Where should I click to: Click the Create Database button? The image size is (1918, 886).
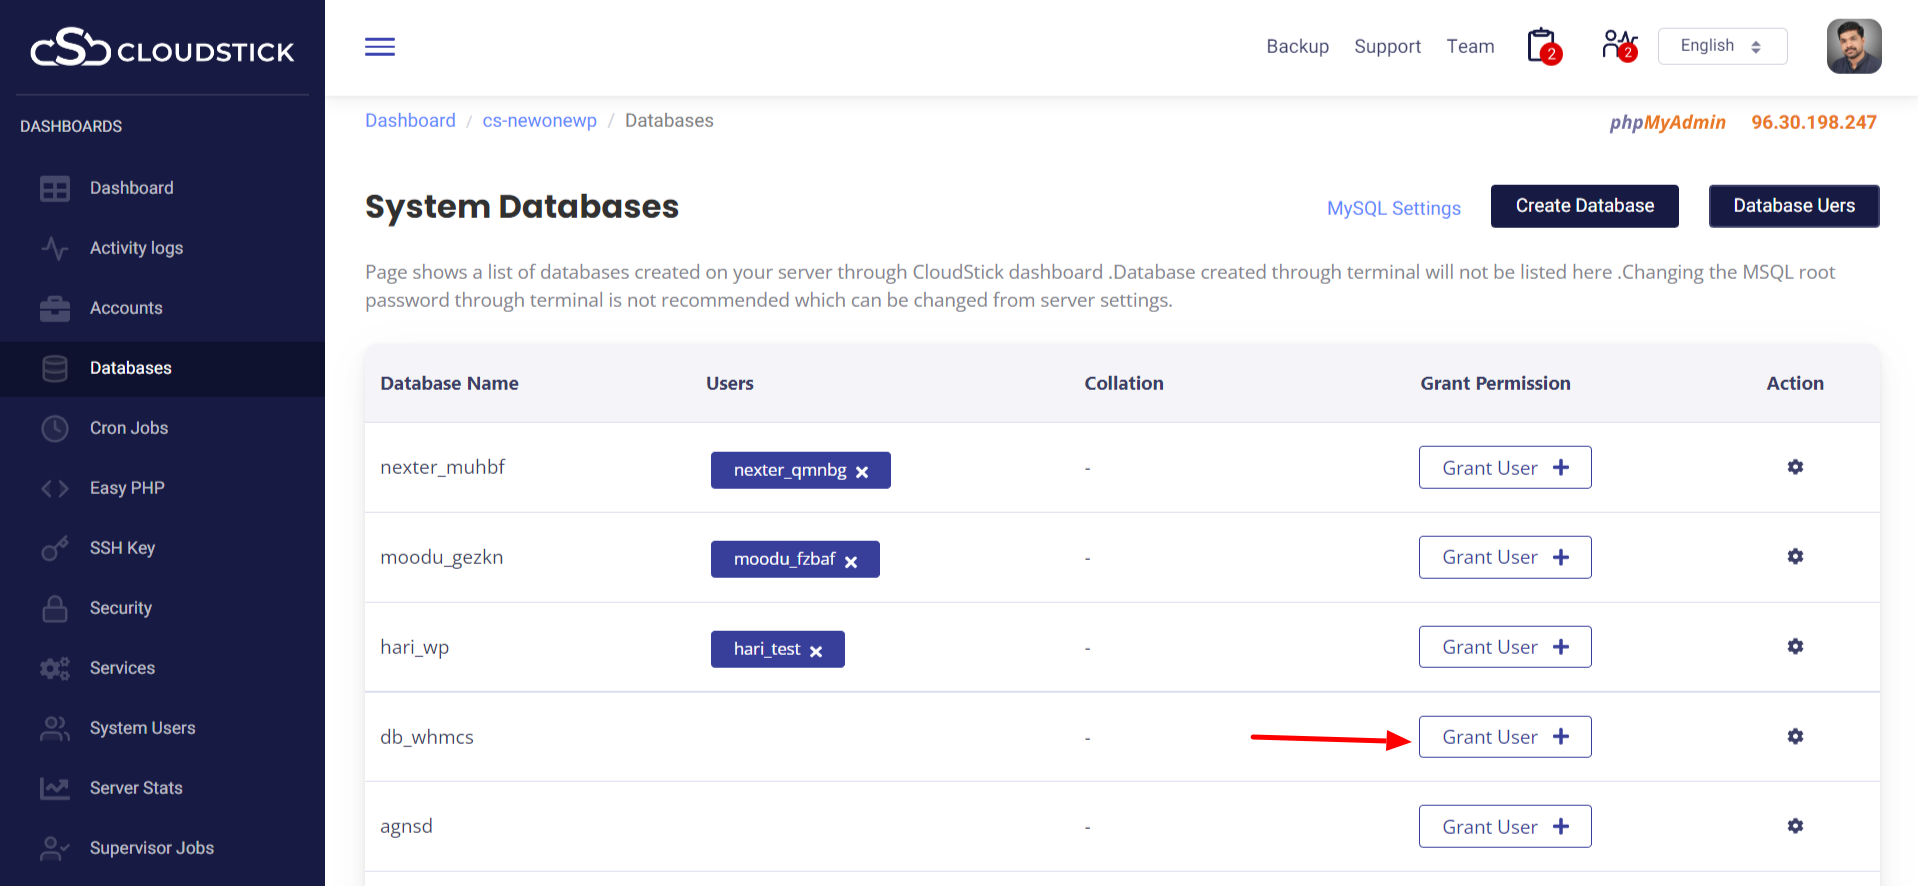(x=1584, y=206)
